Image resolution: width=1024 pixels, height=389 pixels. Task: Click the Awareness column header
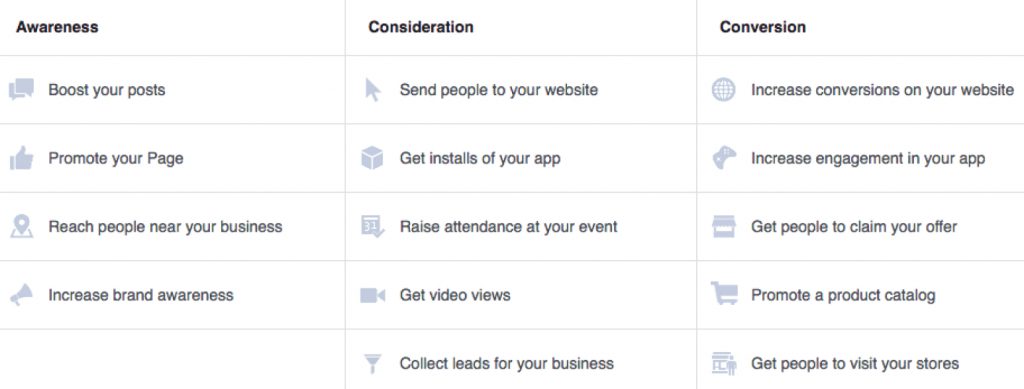tap(57, 27)
